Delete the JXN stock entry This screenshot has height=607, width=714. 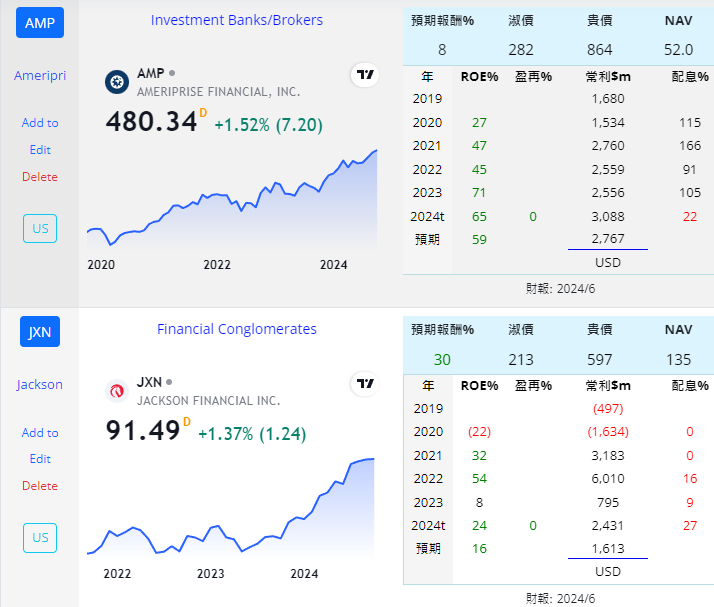40,485
